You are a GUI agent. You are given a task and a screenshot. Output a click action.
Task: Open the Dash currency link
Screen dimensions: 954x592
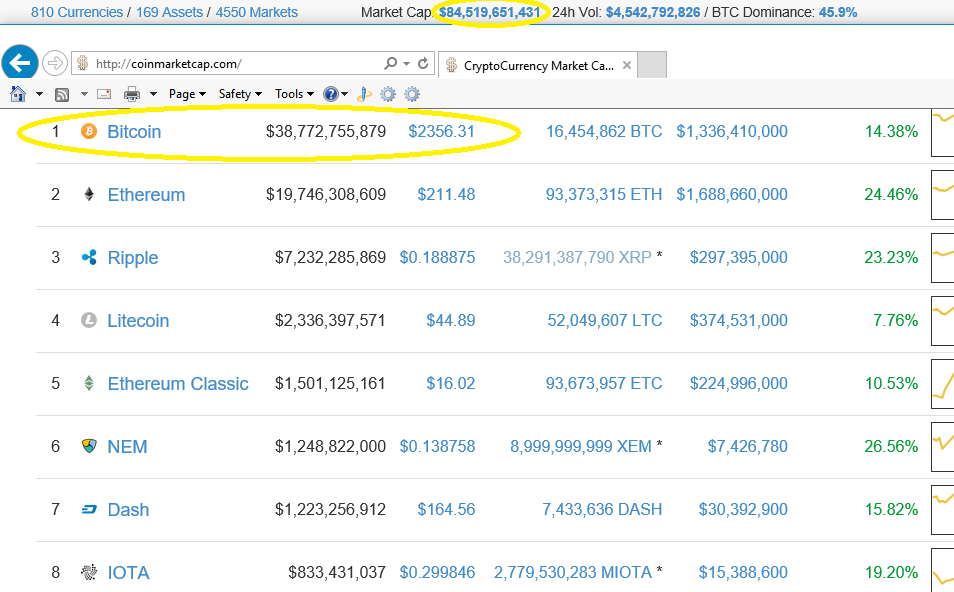128,510
